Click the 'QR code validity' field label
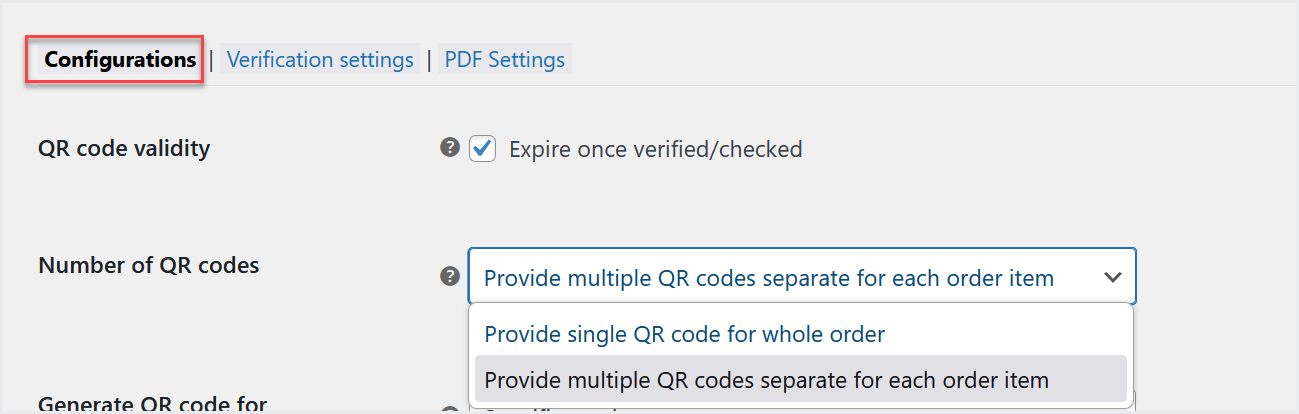1299x414 pixels. pos(124,148)
